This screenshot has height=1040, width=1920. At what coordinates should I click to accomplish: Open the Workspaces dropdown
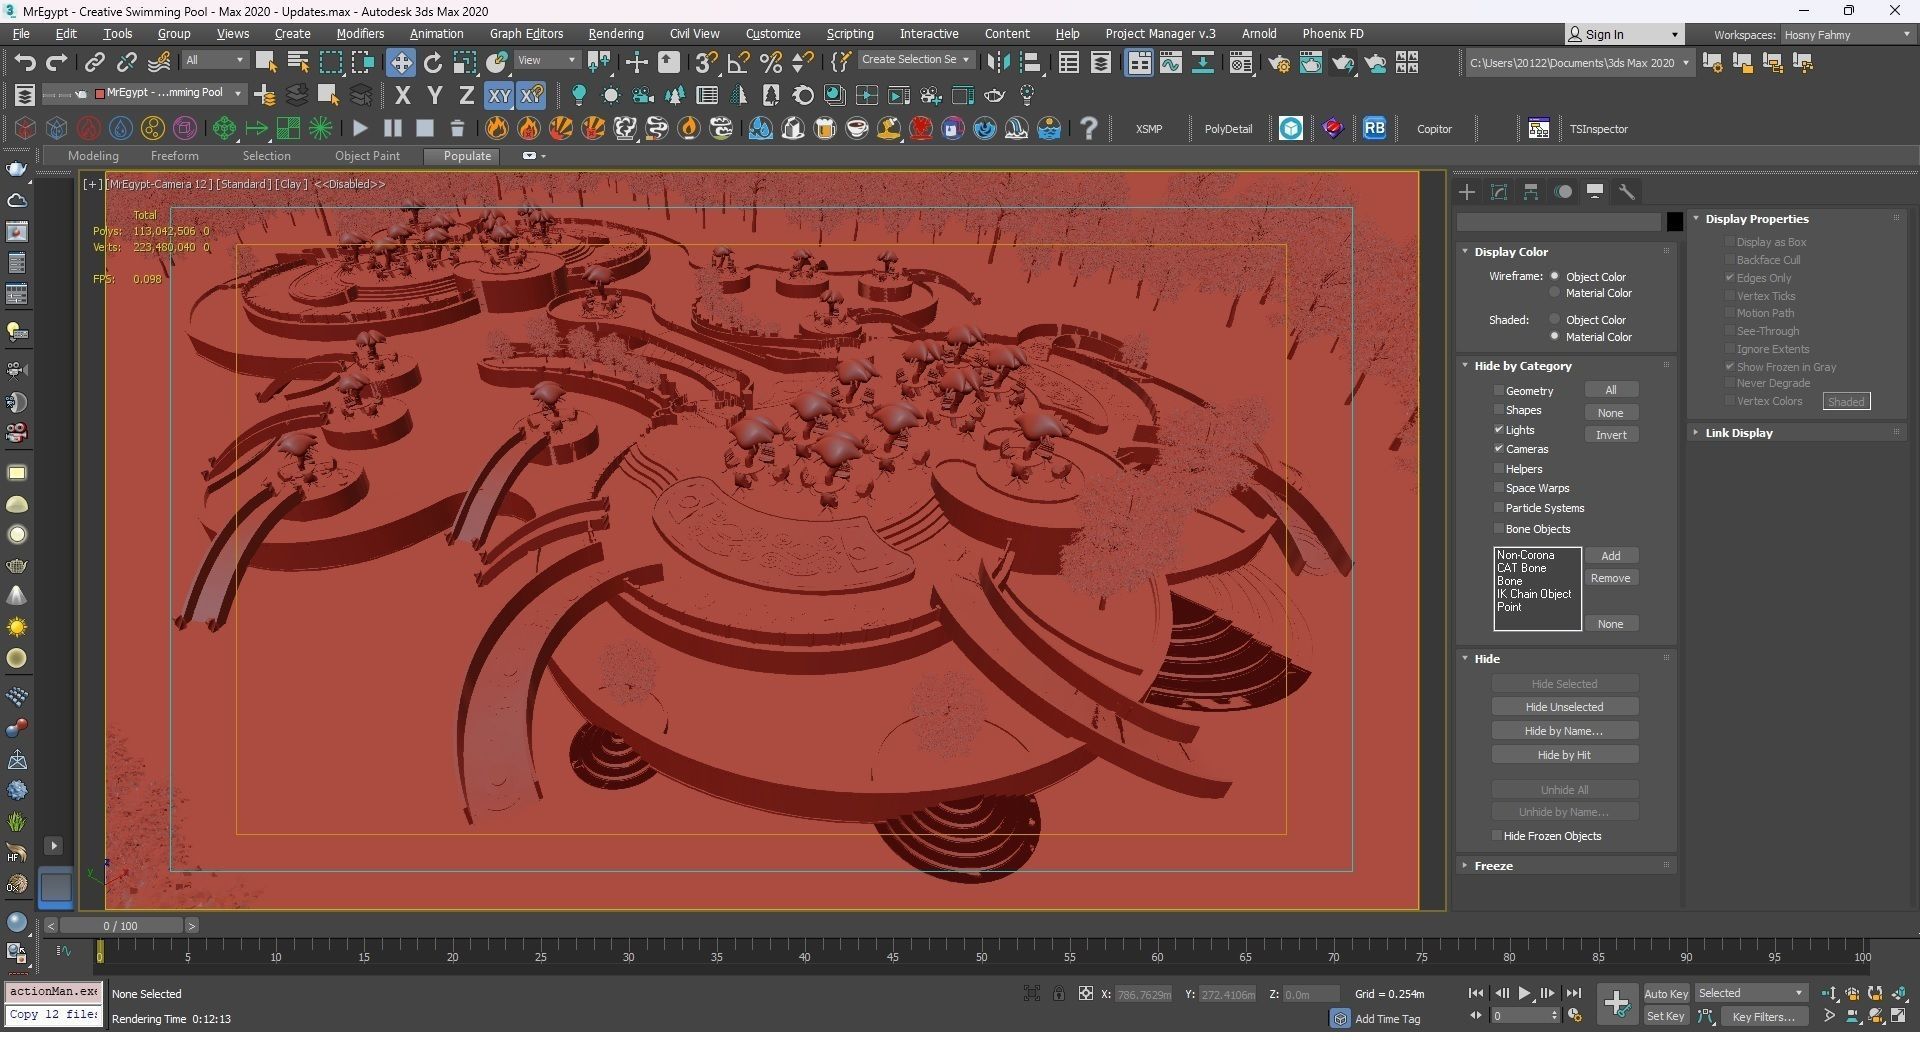click(1847, 34)
